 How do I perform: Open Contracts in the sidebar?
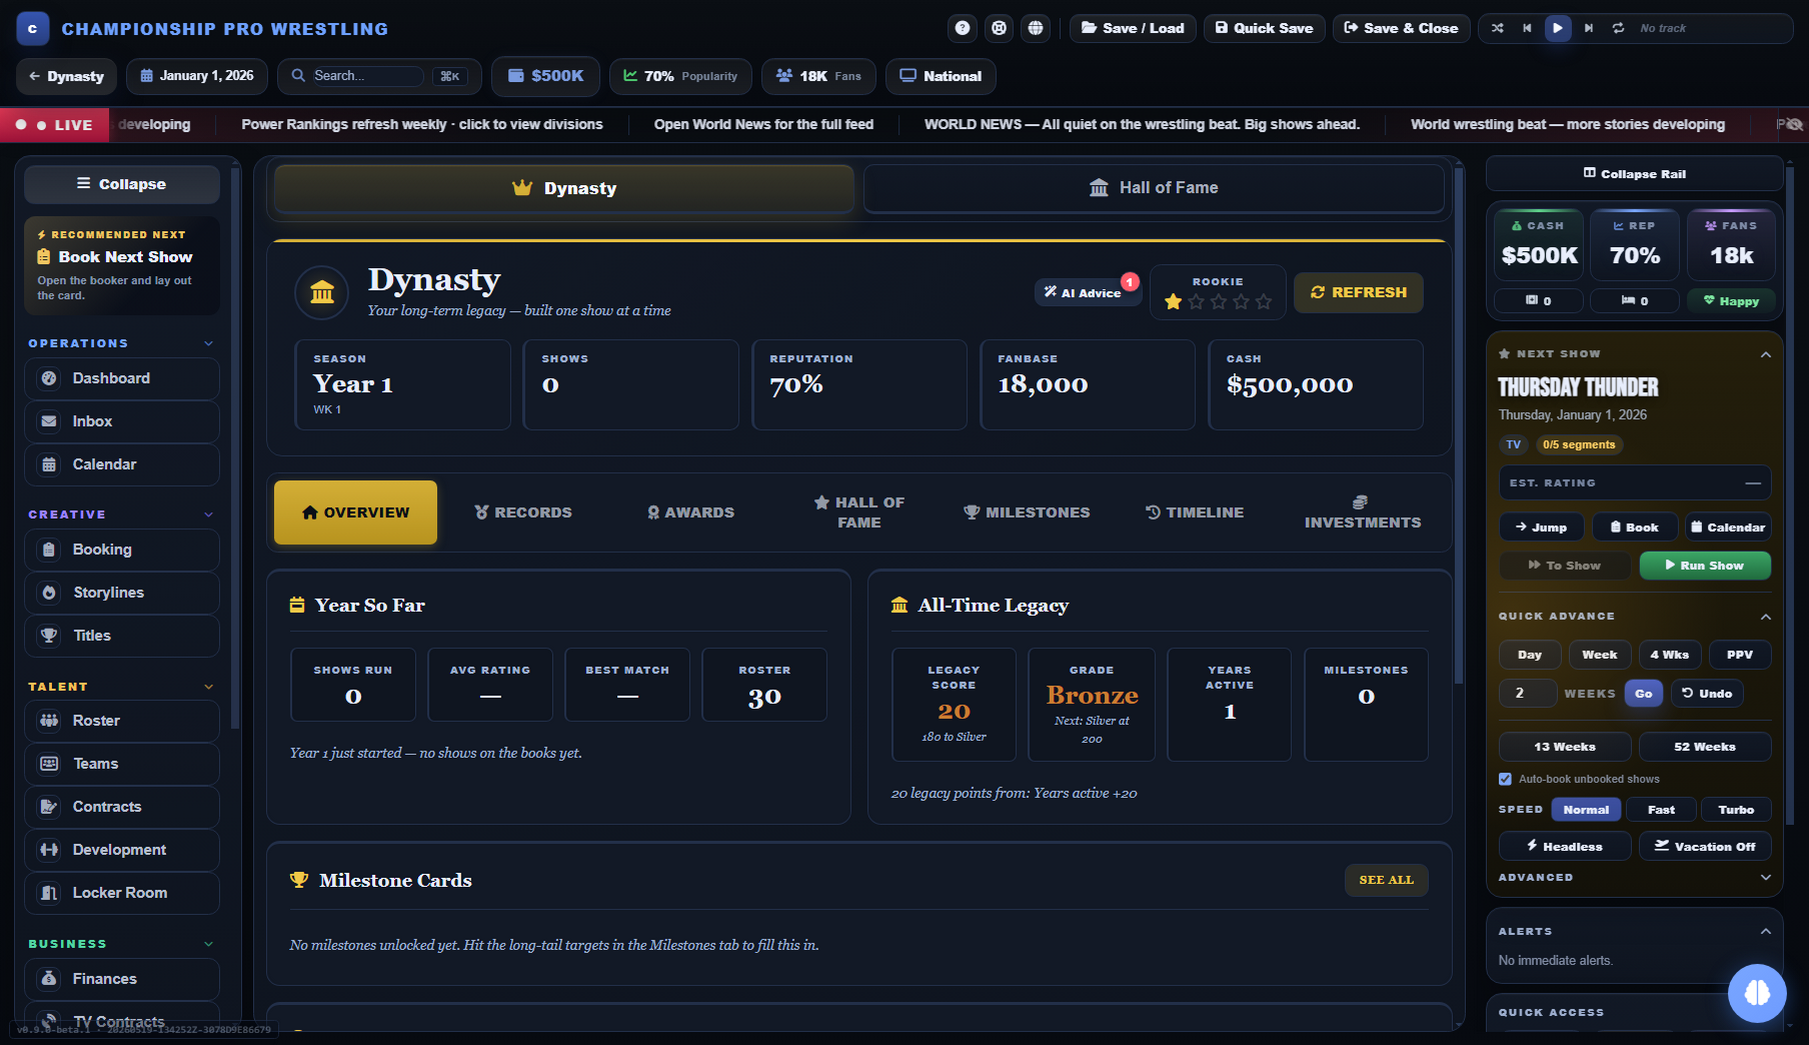pos(121,806)
